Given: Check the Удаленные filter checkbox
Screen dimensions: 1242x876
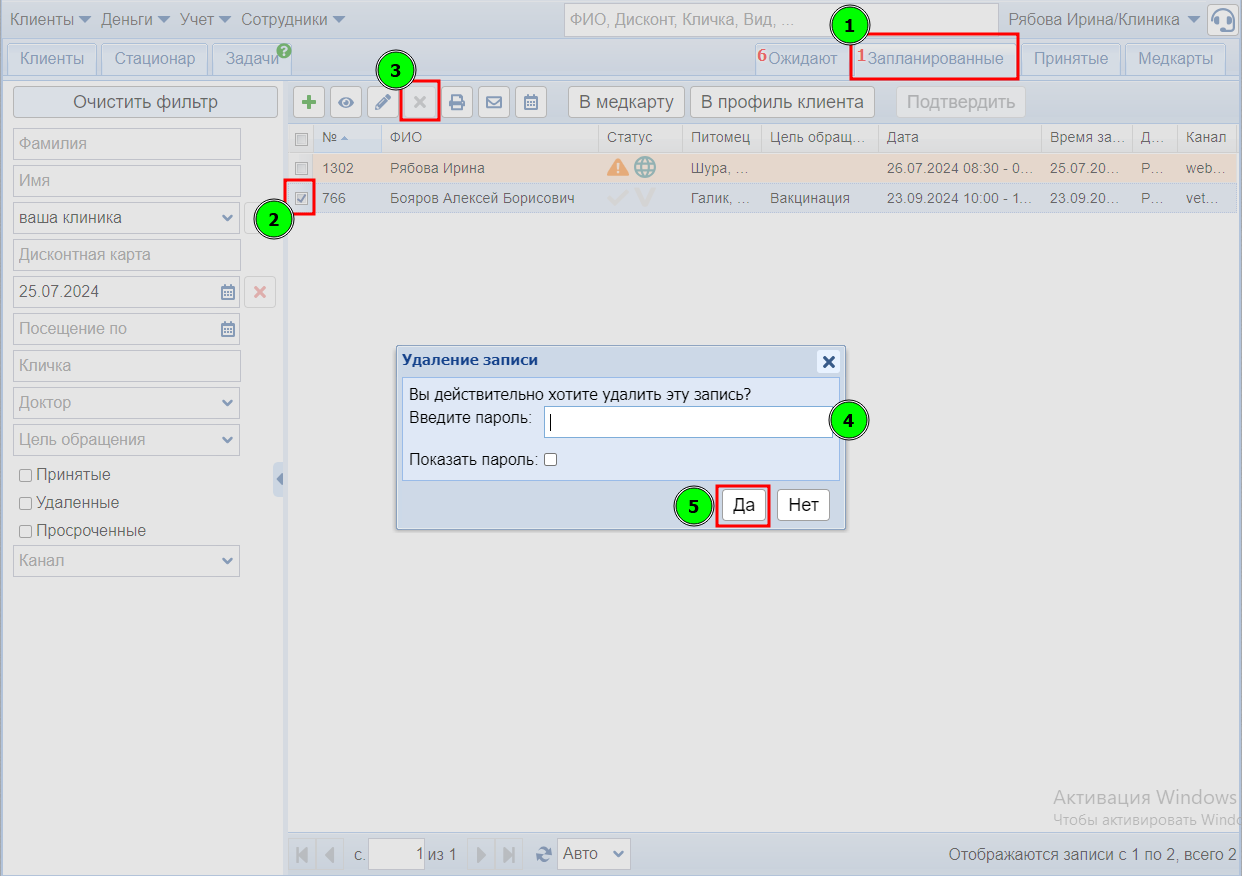Looking at the screenshot, I should (x=26, y=503).
